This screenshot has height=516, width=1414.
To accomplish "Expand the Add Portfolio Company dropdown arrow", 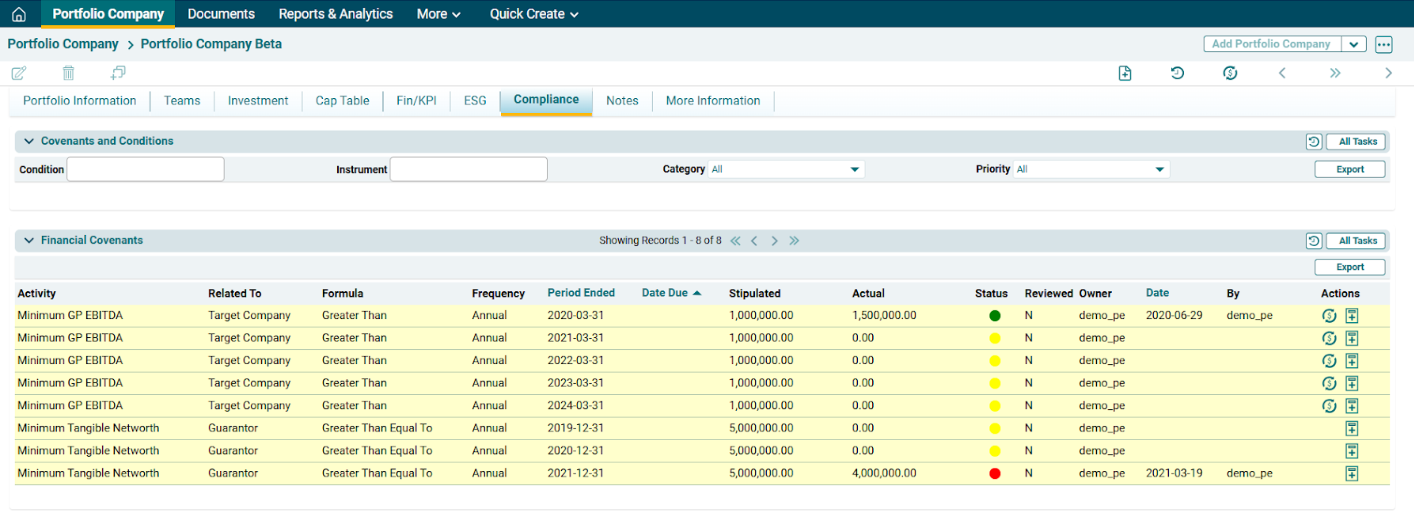I will 1353,44.
